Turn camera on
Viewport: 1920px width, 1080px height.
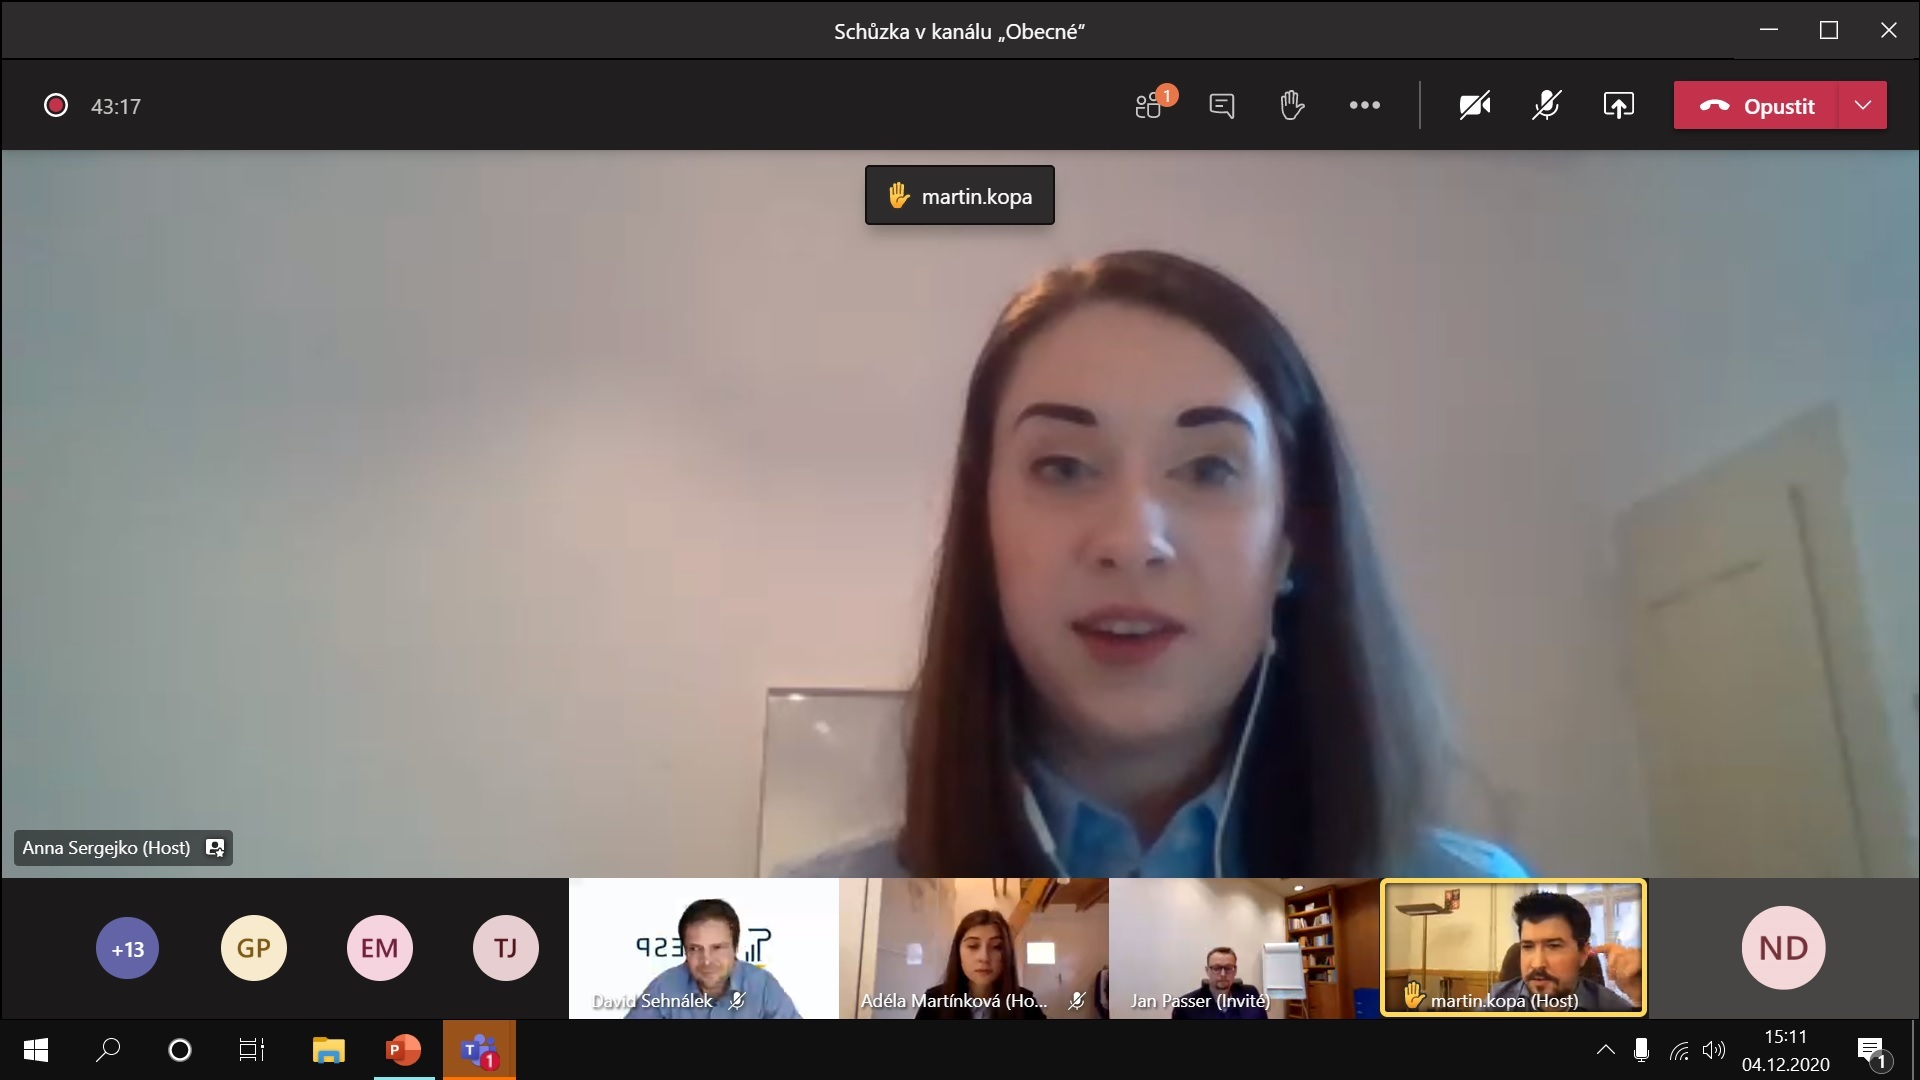(x=1474, y=105)
